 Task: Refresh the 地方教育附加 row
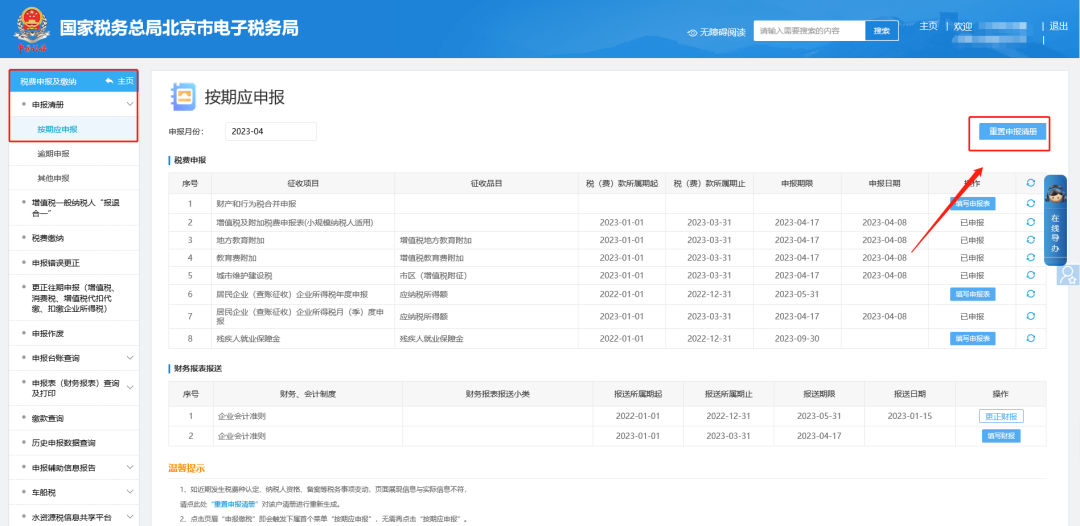click(x=1030, y=240)
